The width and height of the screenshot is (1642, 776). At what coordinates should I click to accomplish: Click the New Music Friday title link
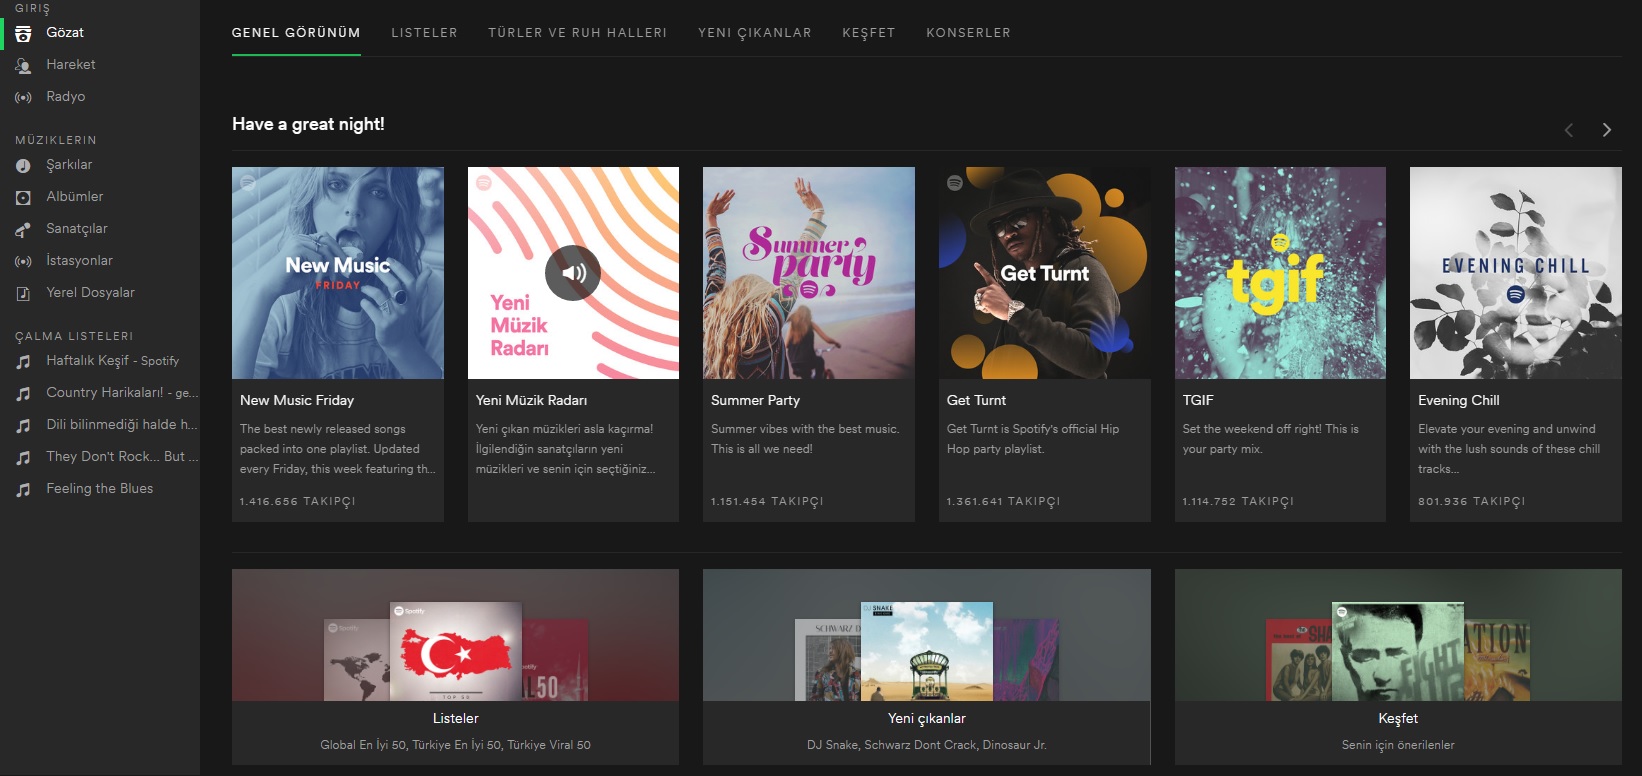(x=297, y=400)
